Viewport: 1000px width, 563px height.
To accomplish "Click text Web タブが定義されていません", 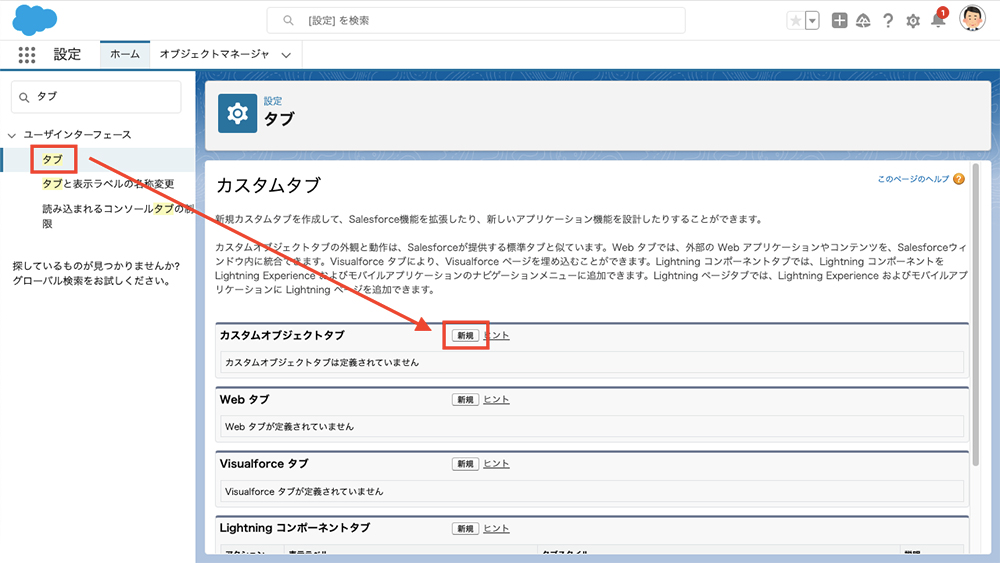I will [289, 427].
